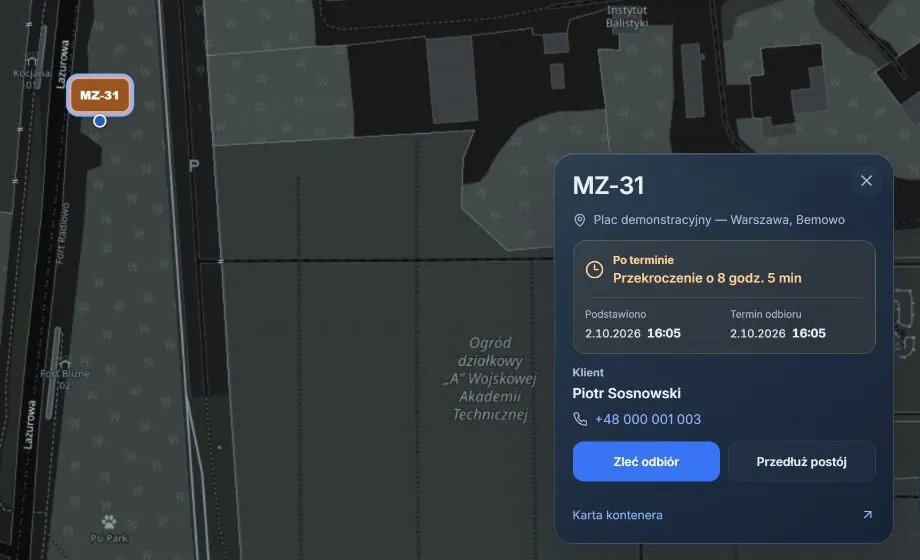The image size is (920, 560).
Task: Click the Podstawiono date 2.10.2026 16:05
Action: point(632,333)
